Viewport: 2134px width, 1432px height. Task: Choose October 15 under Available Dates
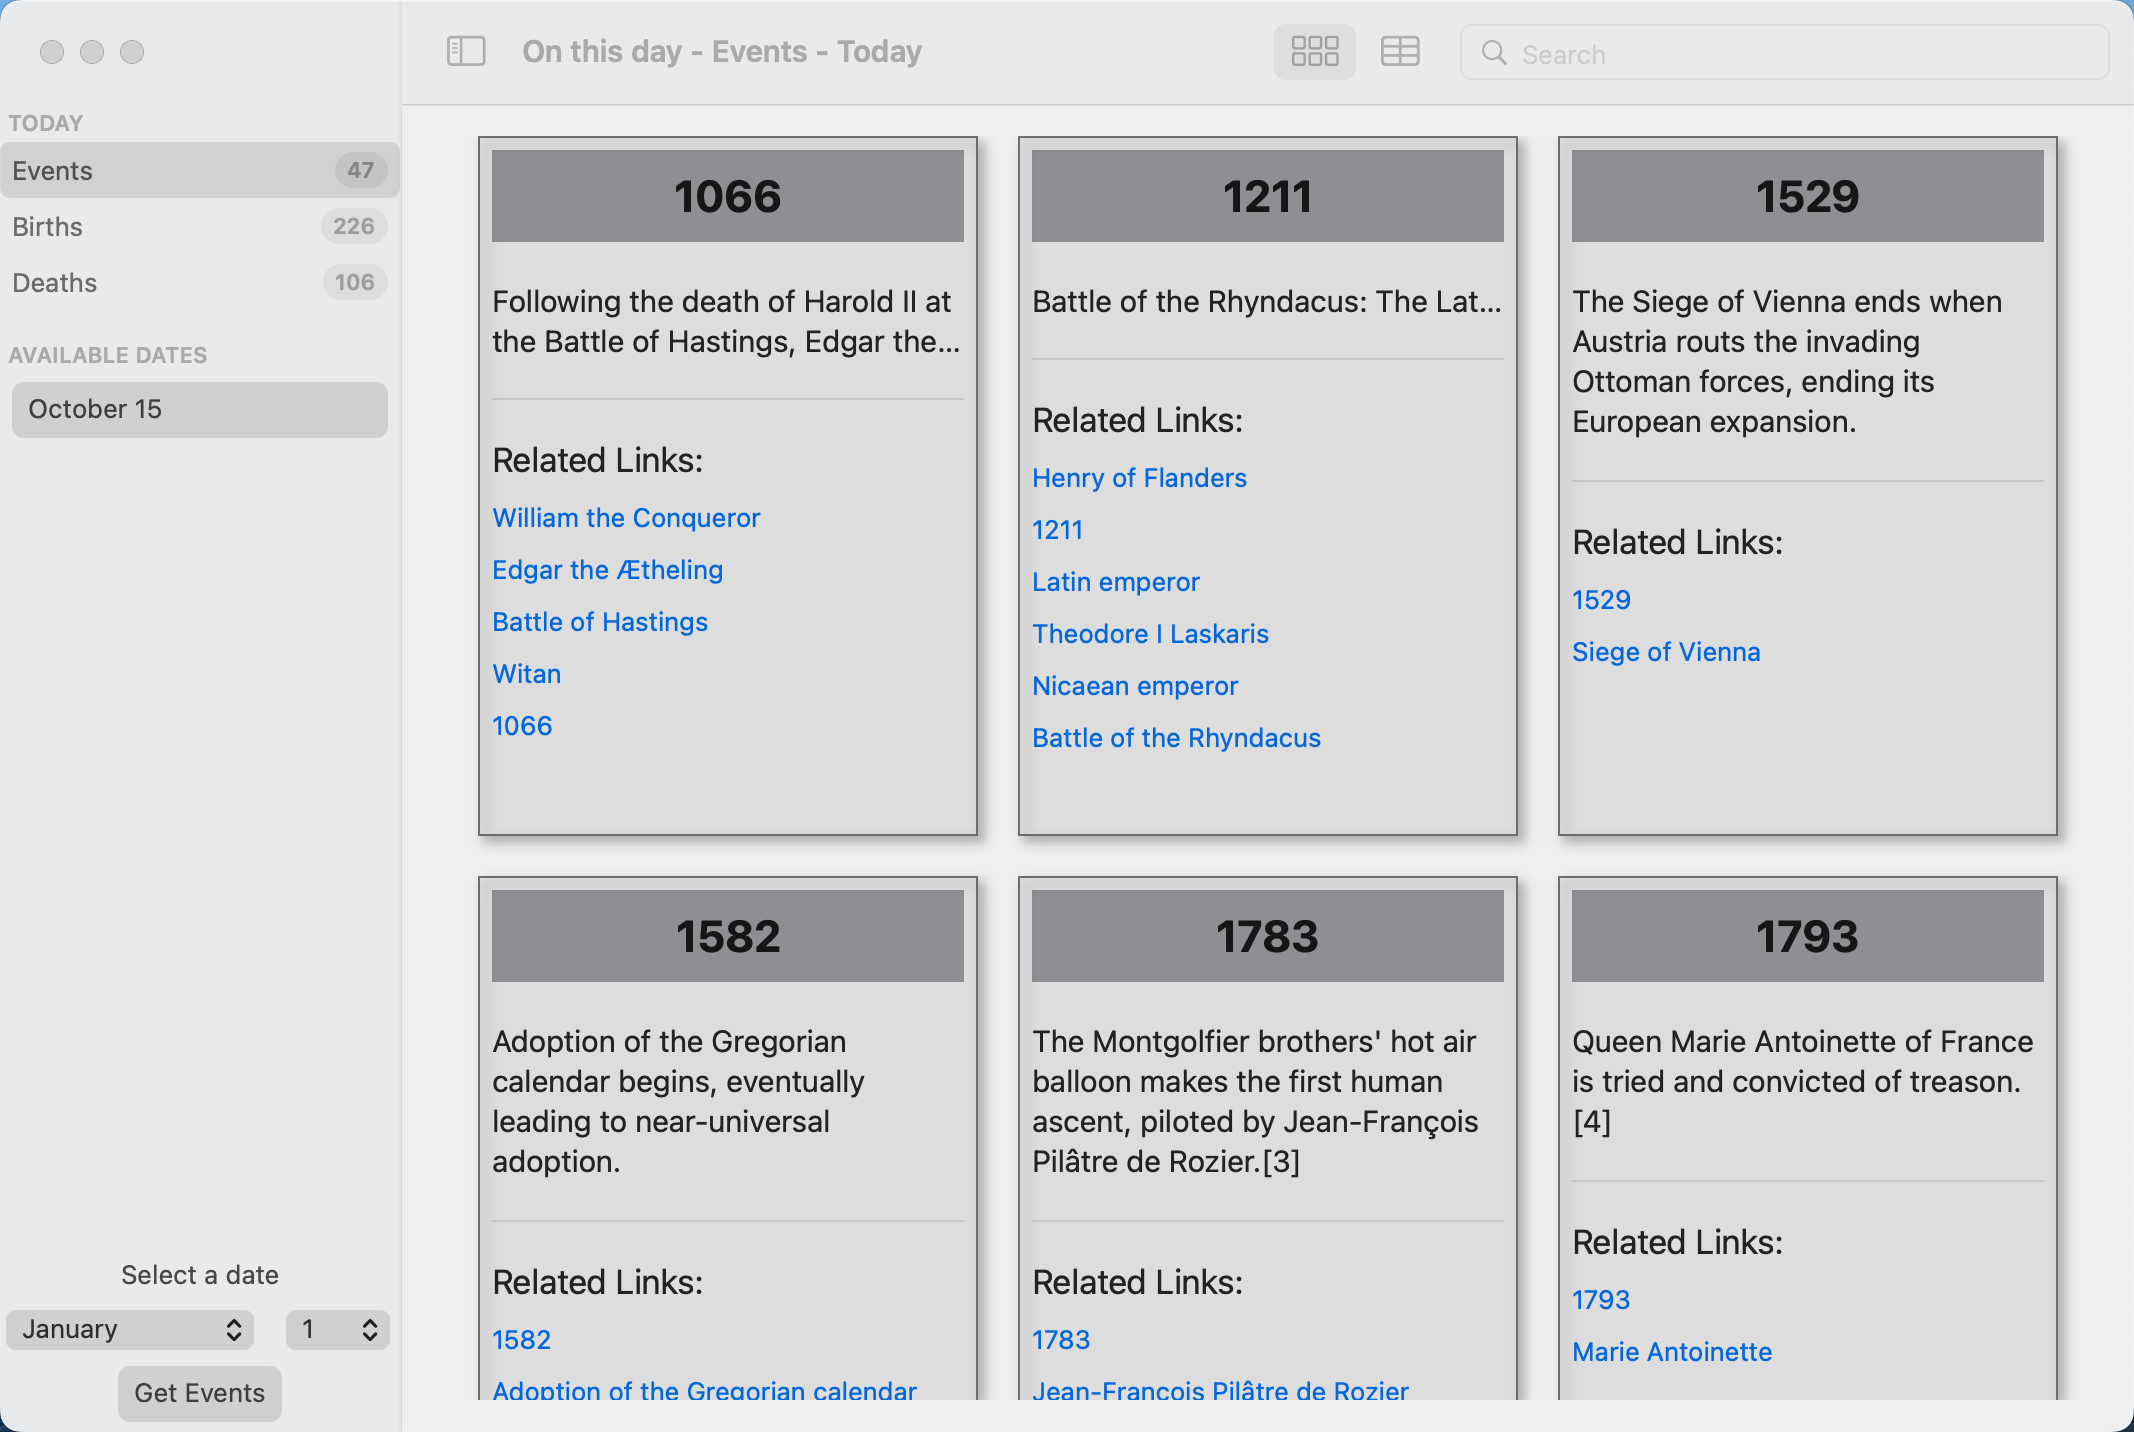[x=200, y=409]
